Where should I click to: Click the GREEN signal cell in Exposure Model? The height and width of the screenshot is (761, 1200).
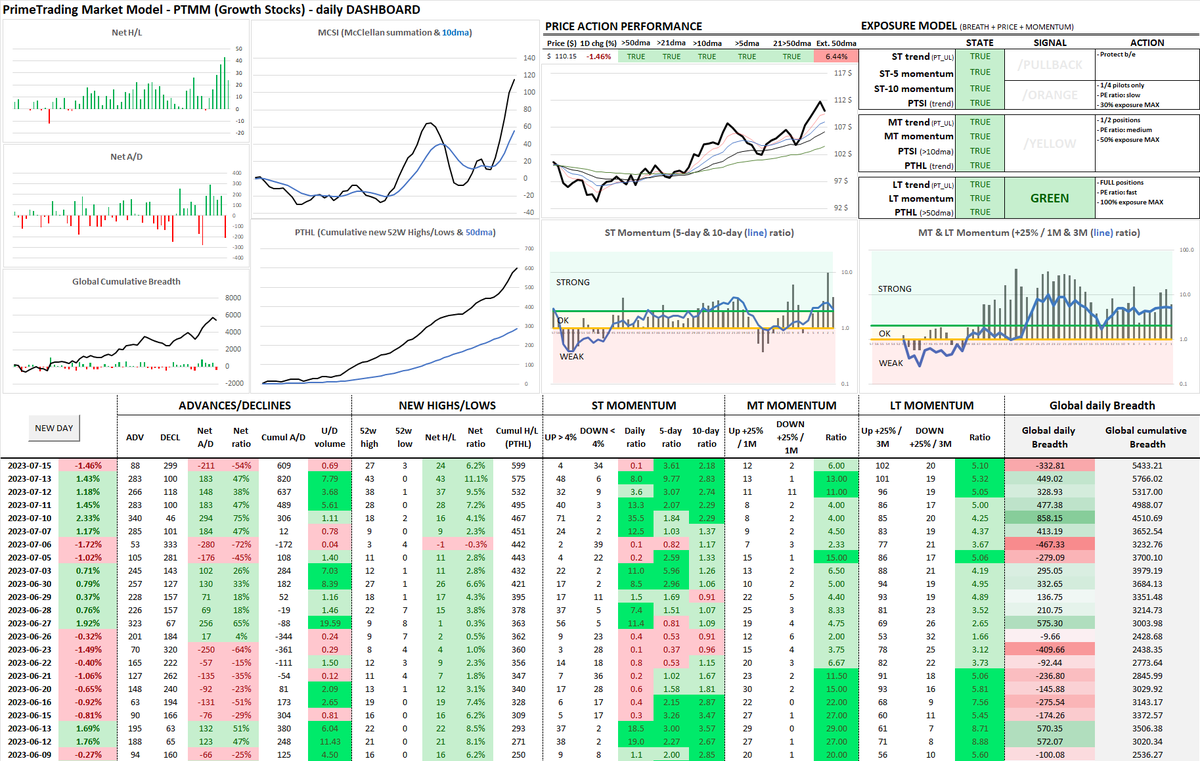pyautogui.click(x=1050, y=198)
